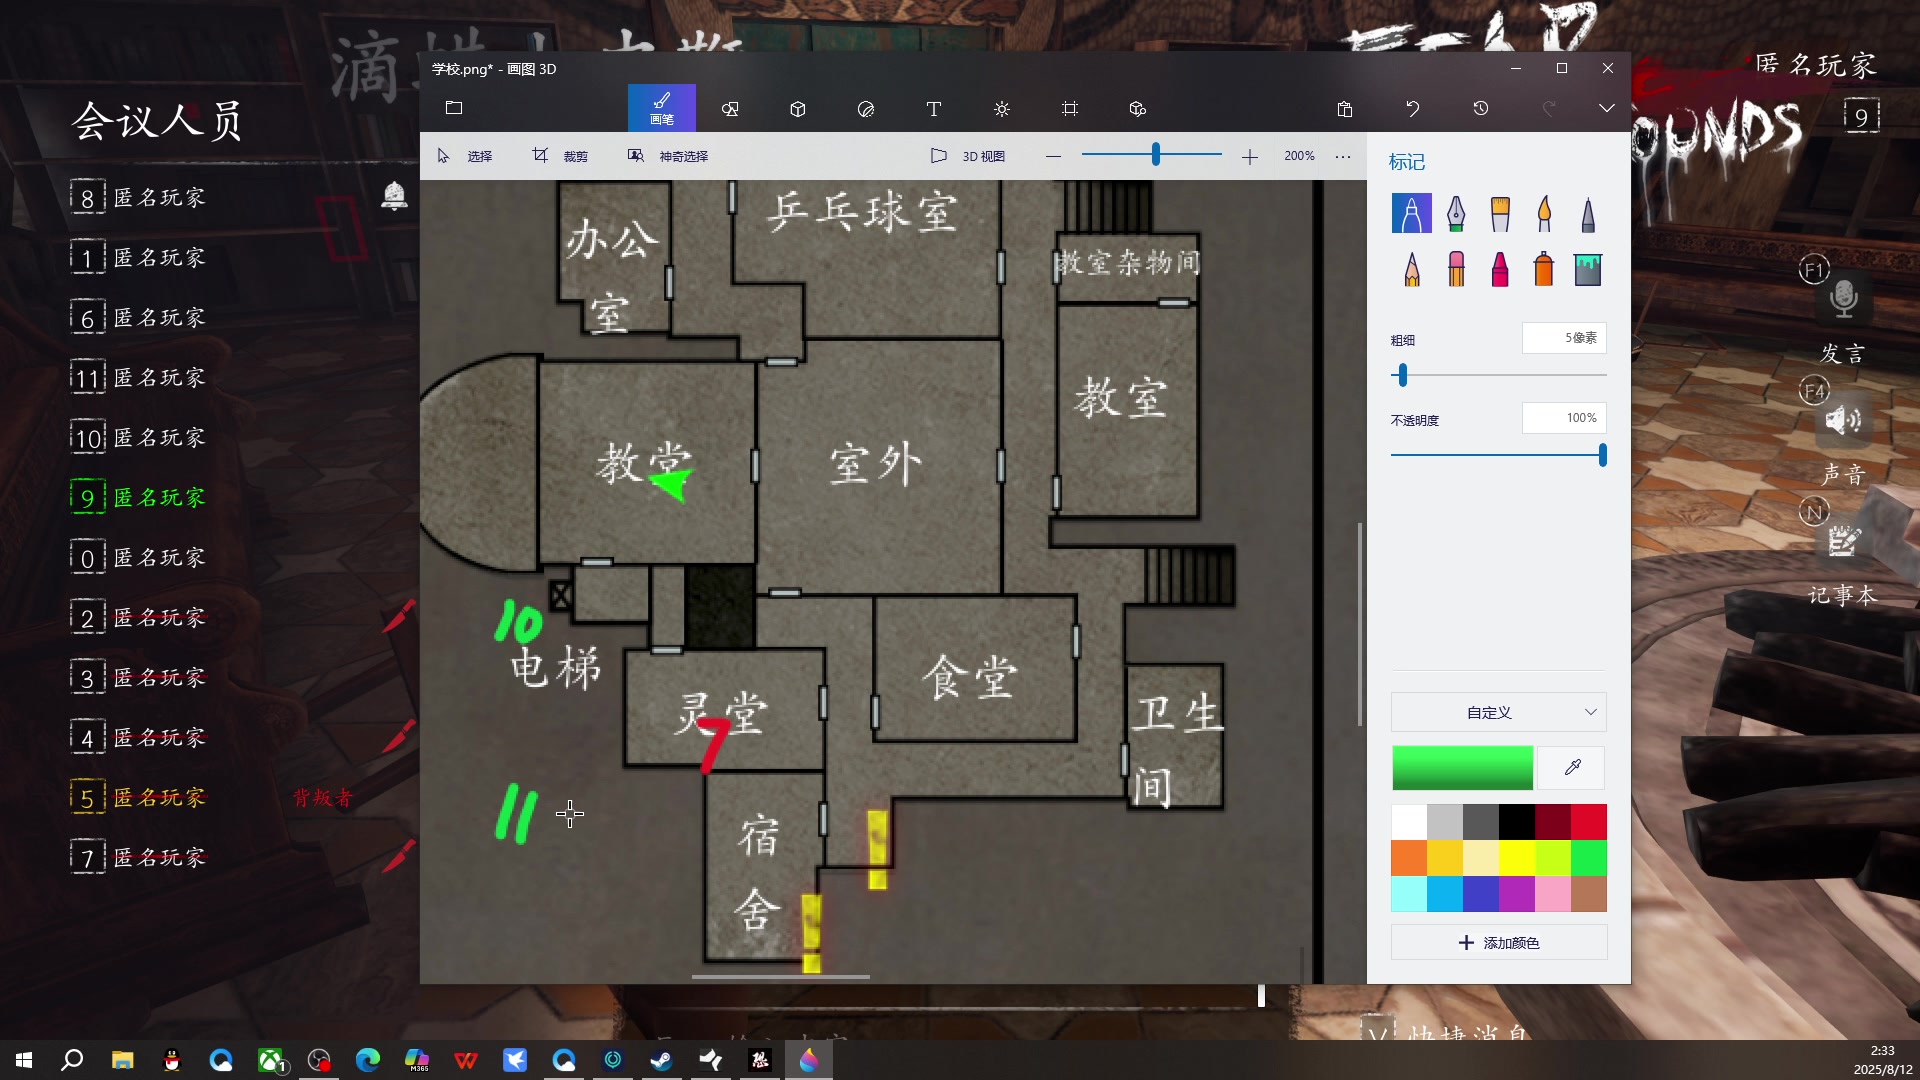Click the 发言 microphone button in game
This screenshot has height=1080, width=1920.
tap(1843, 300)
